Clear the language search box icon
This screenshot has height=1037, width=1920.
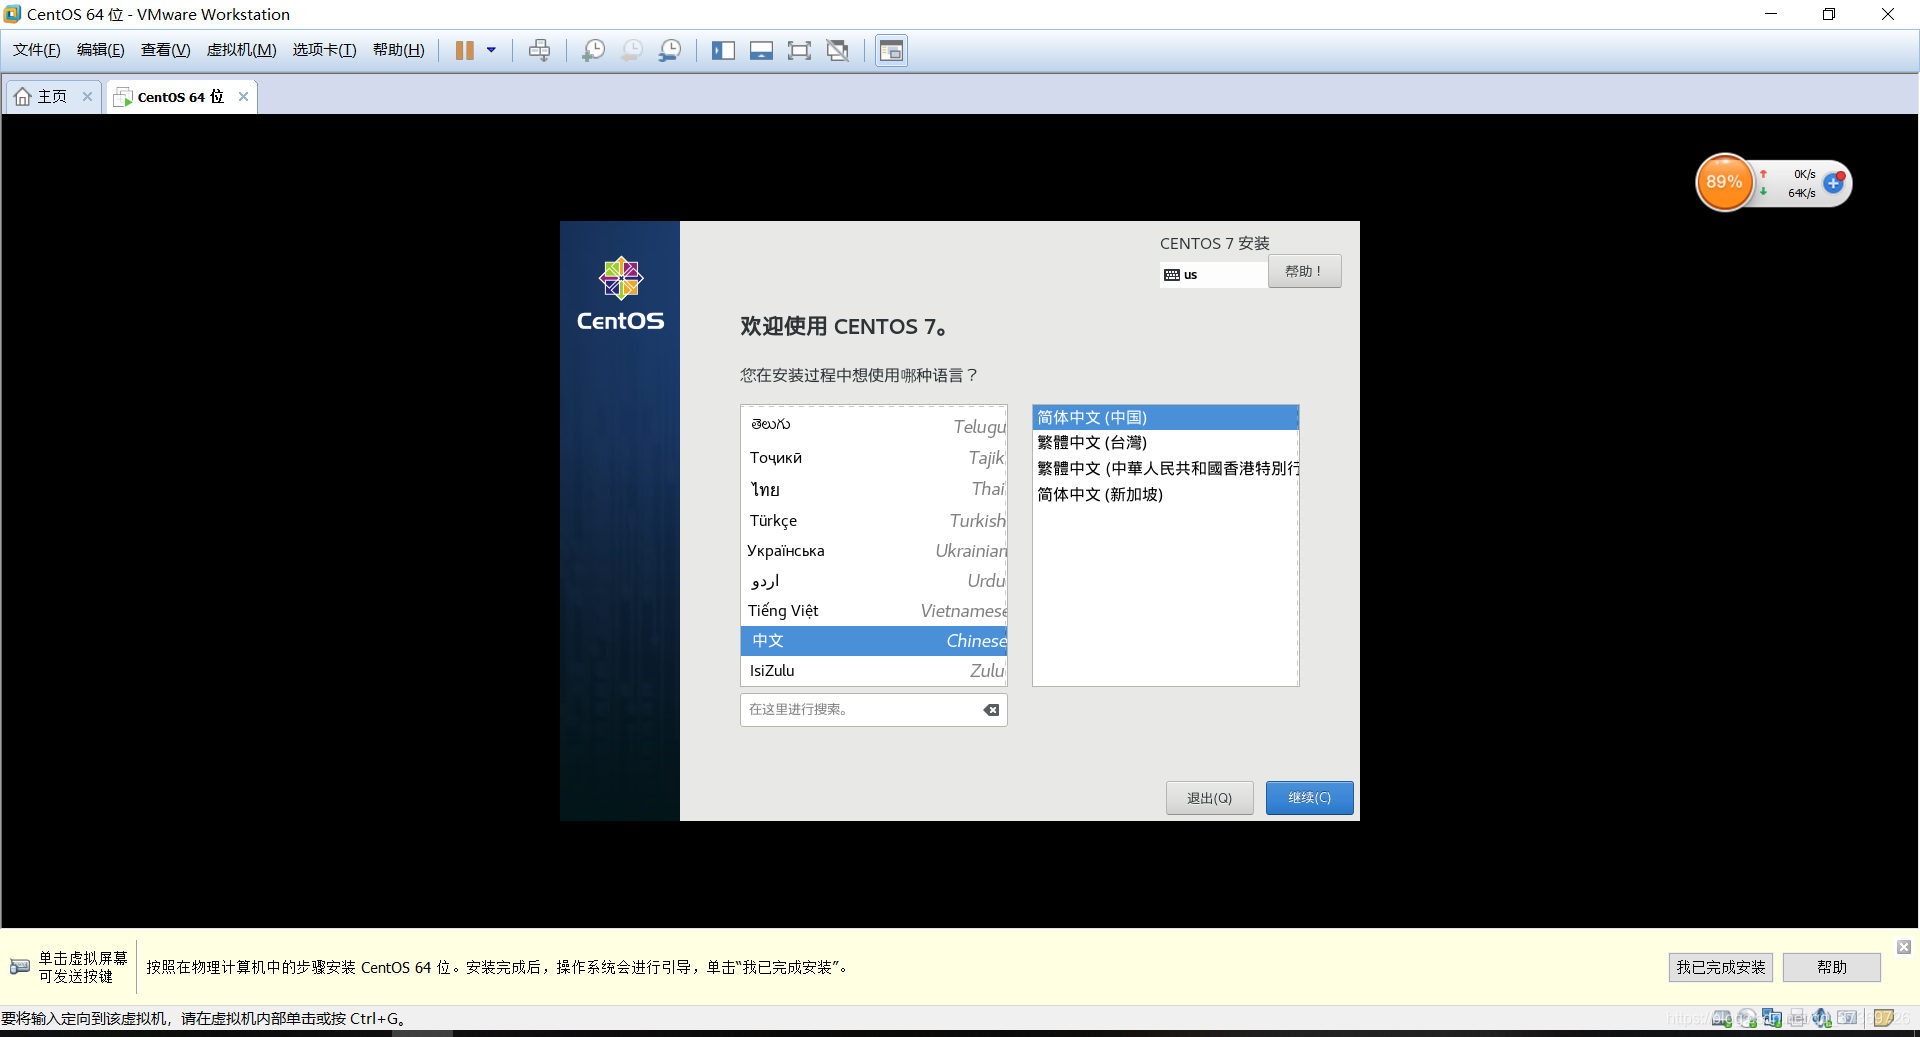[x=991, y=710]
